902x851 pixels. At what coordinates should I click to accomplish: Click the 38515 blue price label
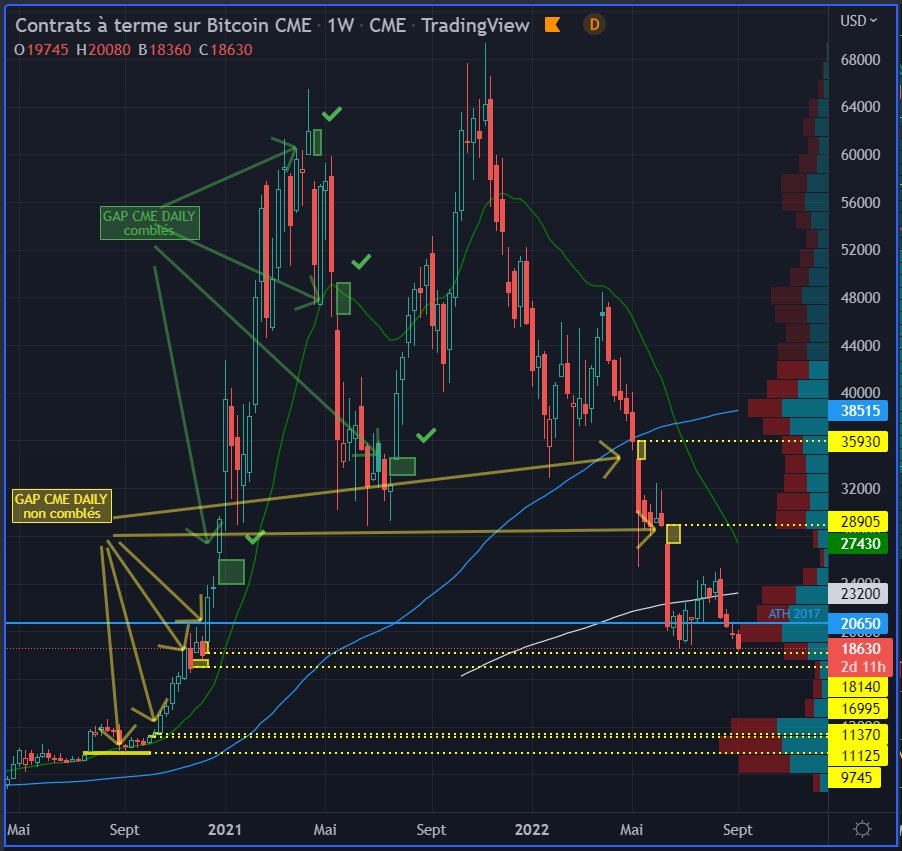[857, 410]
